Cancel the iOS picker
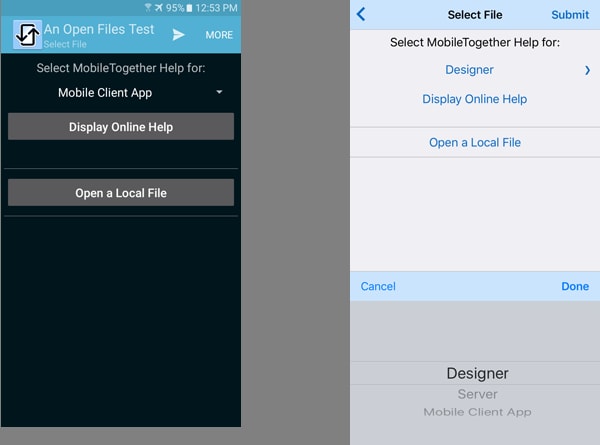 pyautogui.click(x=378, y=286)
